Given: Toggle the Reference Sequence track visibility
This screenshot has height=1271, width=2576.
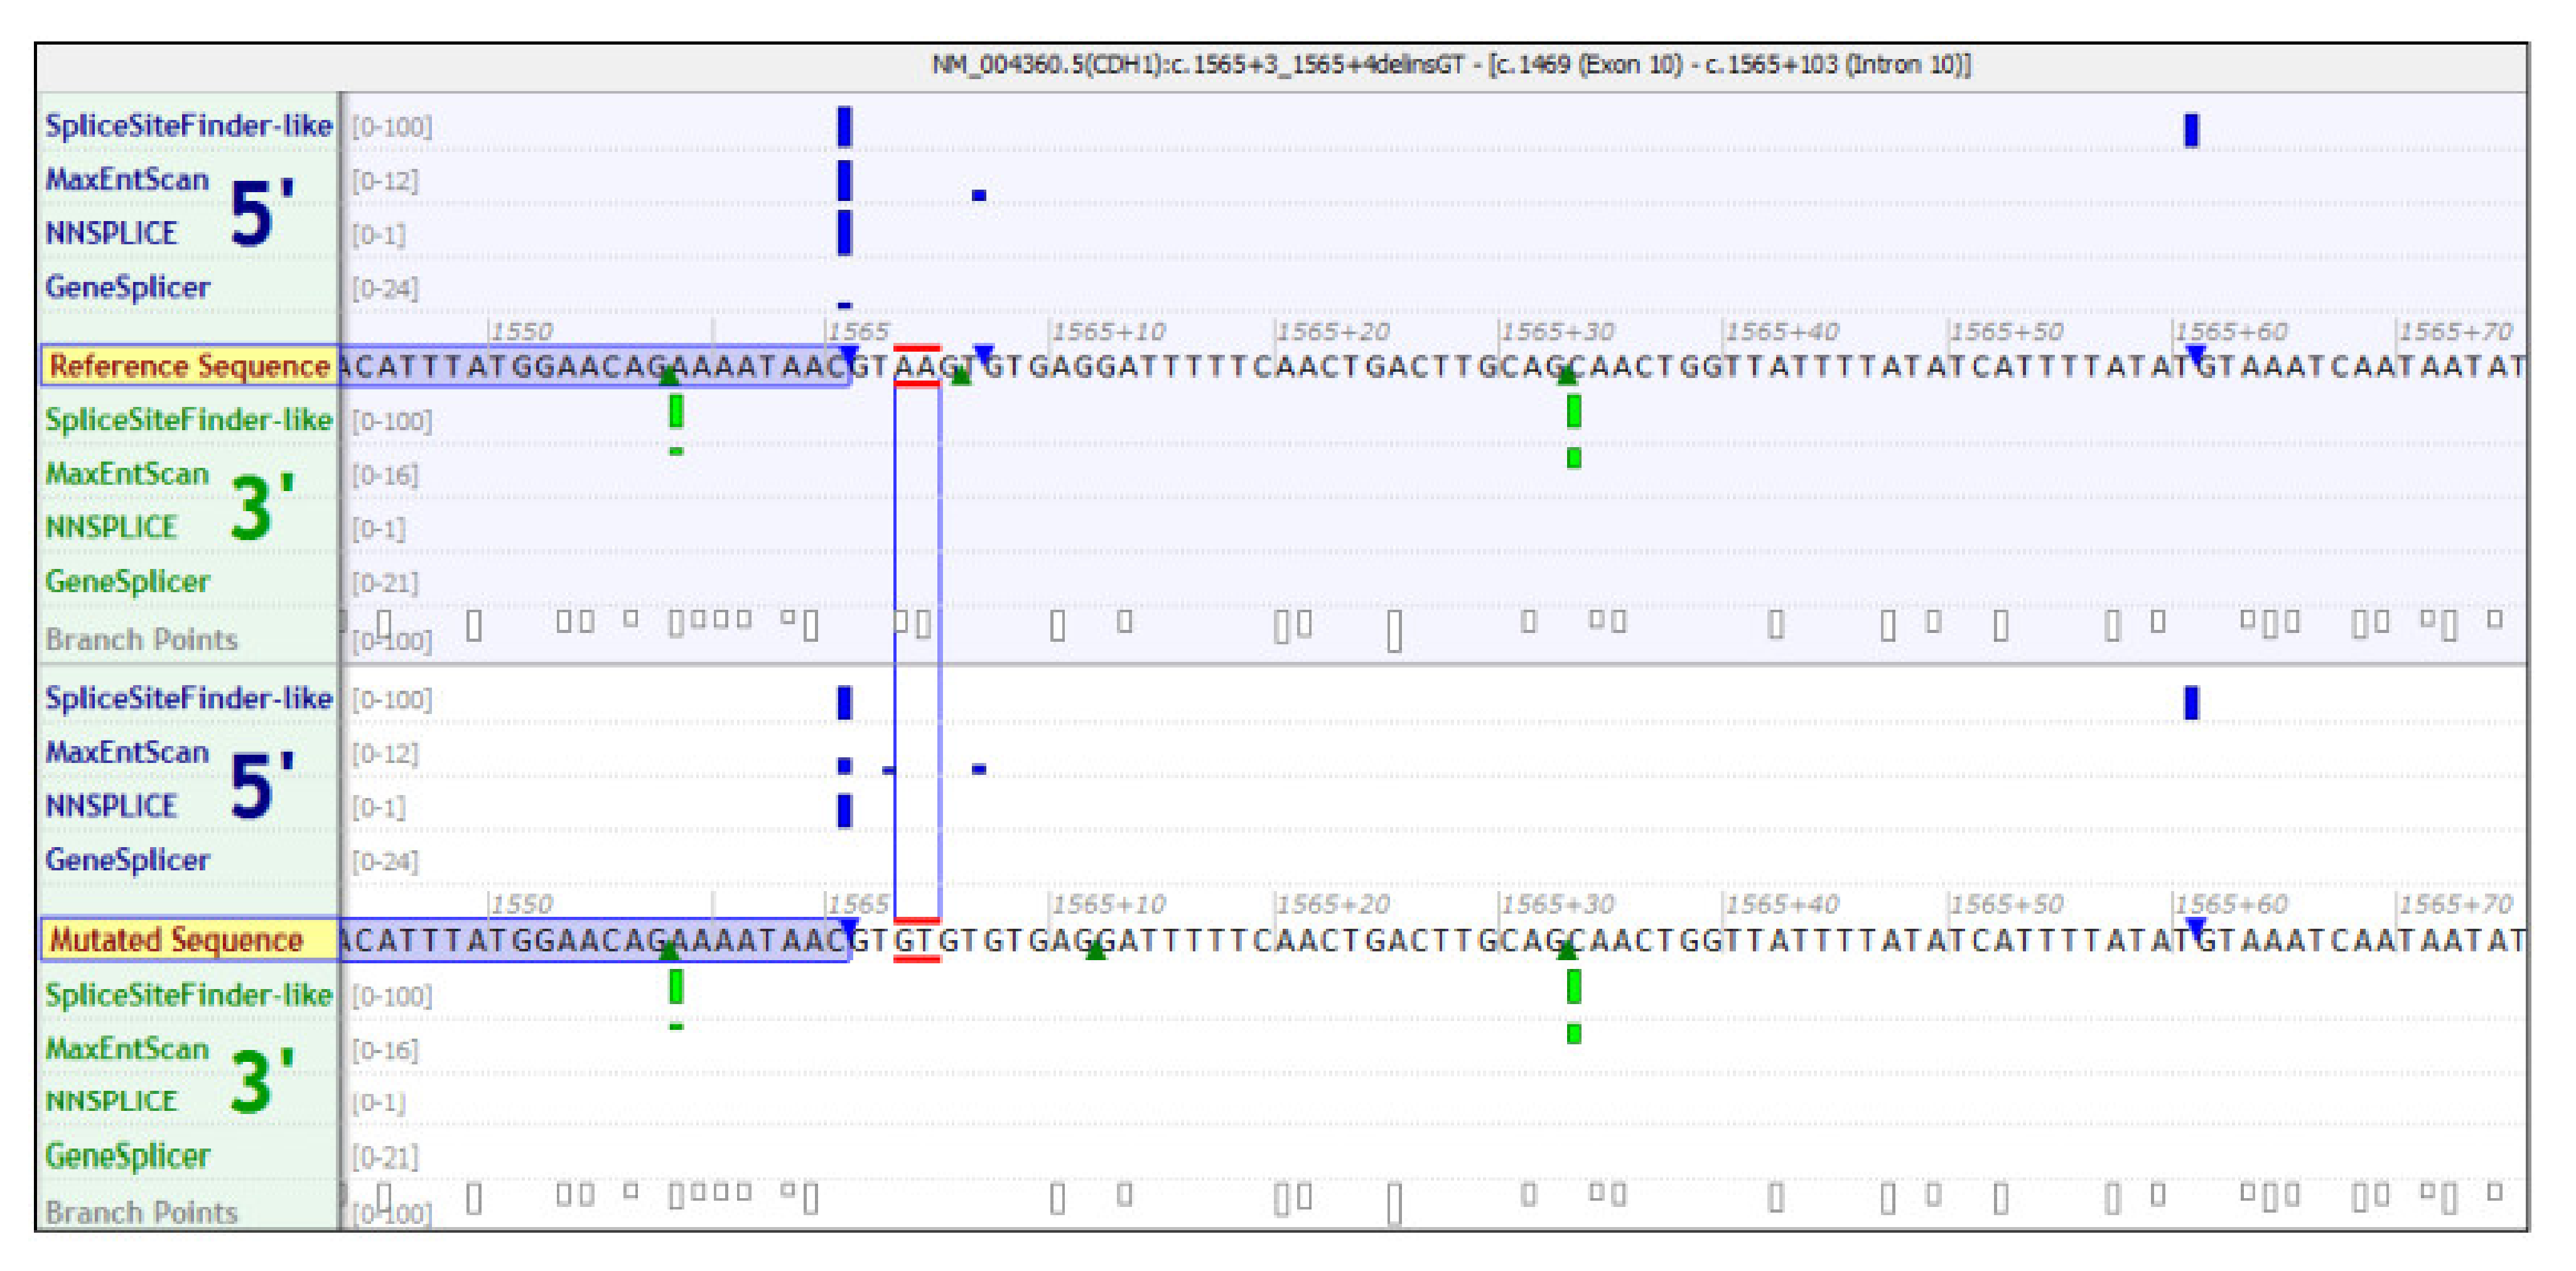Looking at the screenshot, I should click(x=185, y=367).
